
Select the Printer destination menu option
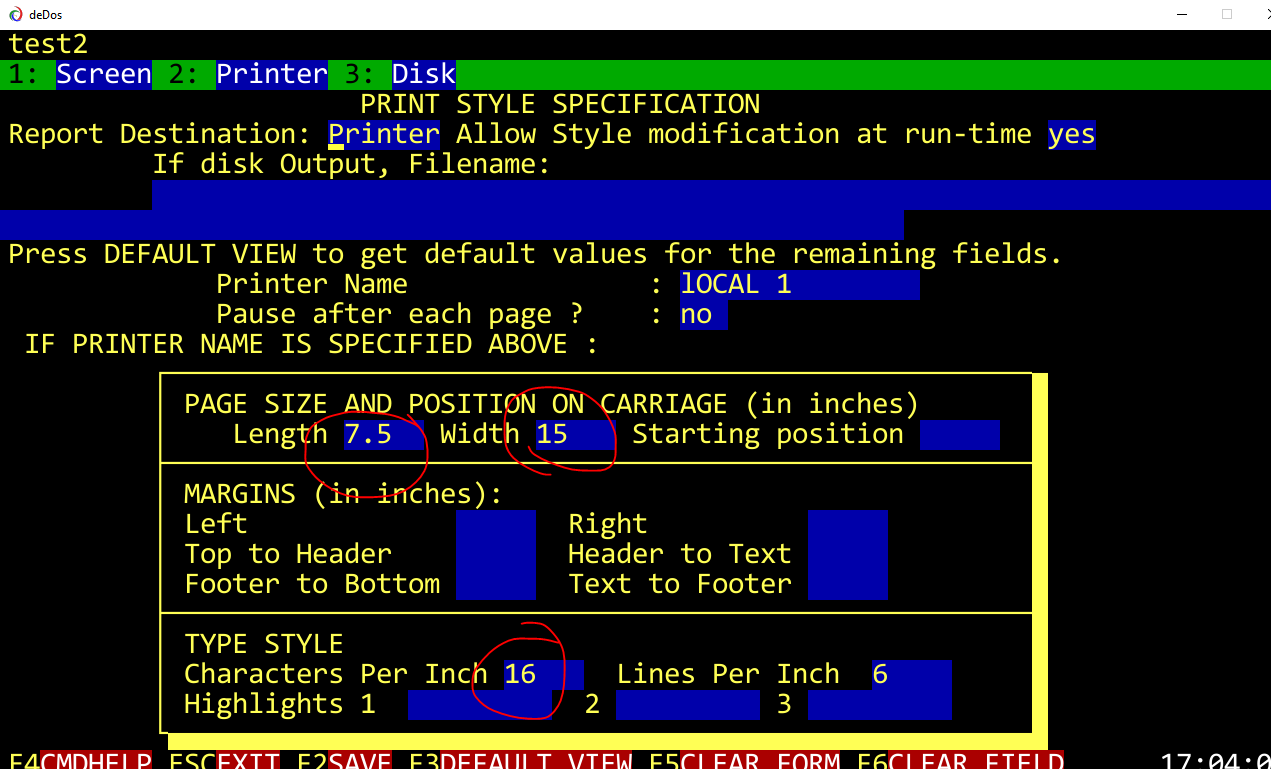click(272, 75)
